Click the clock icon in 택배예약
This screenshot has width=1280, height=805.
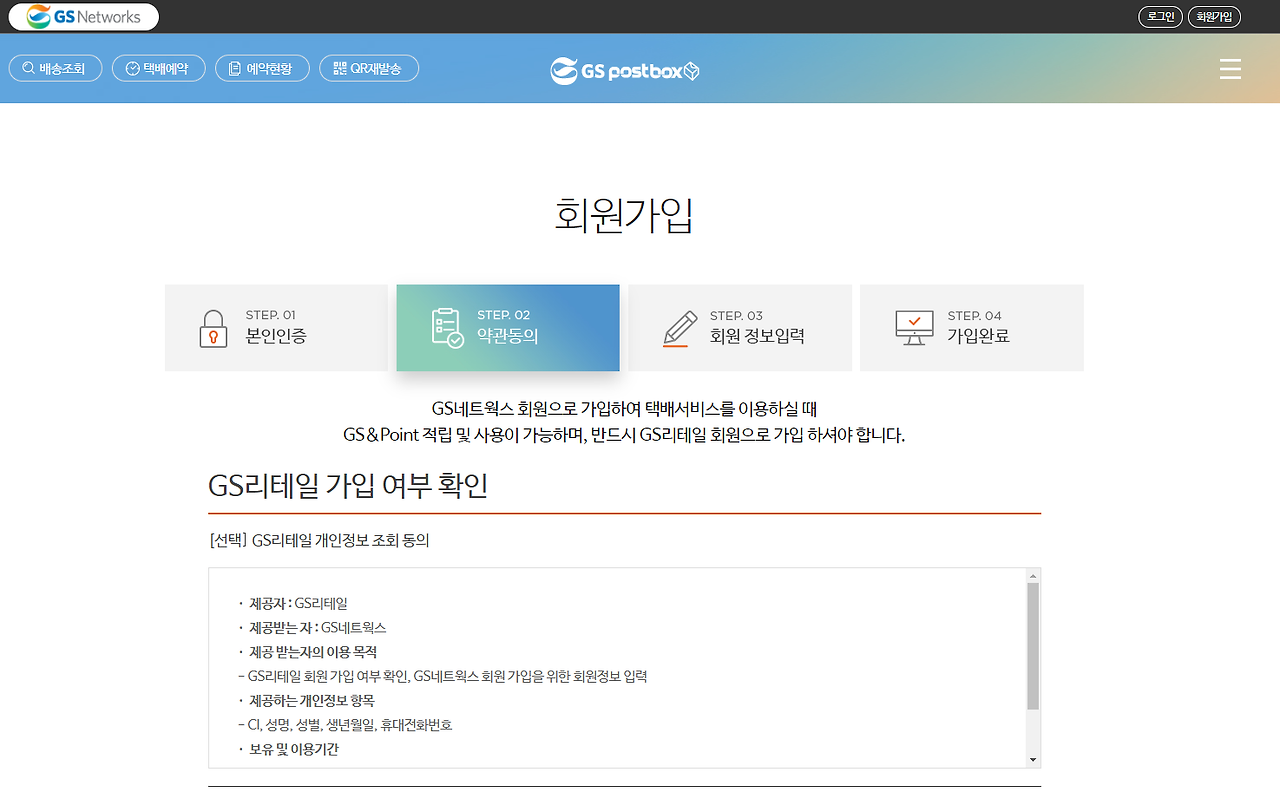pos(133,69)
